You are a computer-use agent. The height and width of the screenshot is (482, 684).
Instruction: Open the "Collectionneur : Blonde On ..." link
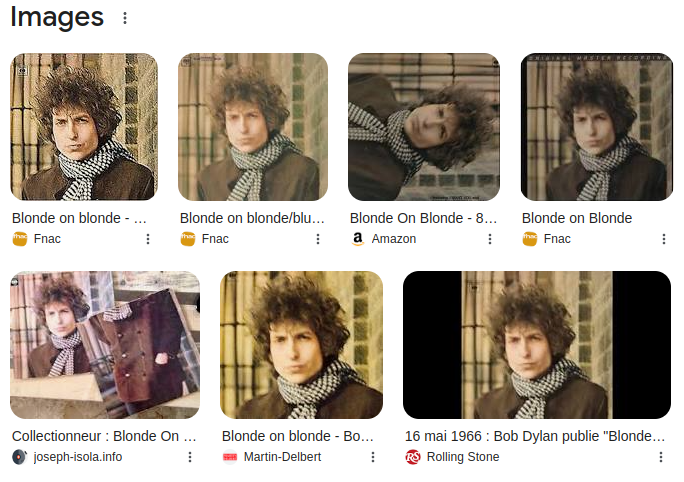(104, 436)
